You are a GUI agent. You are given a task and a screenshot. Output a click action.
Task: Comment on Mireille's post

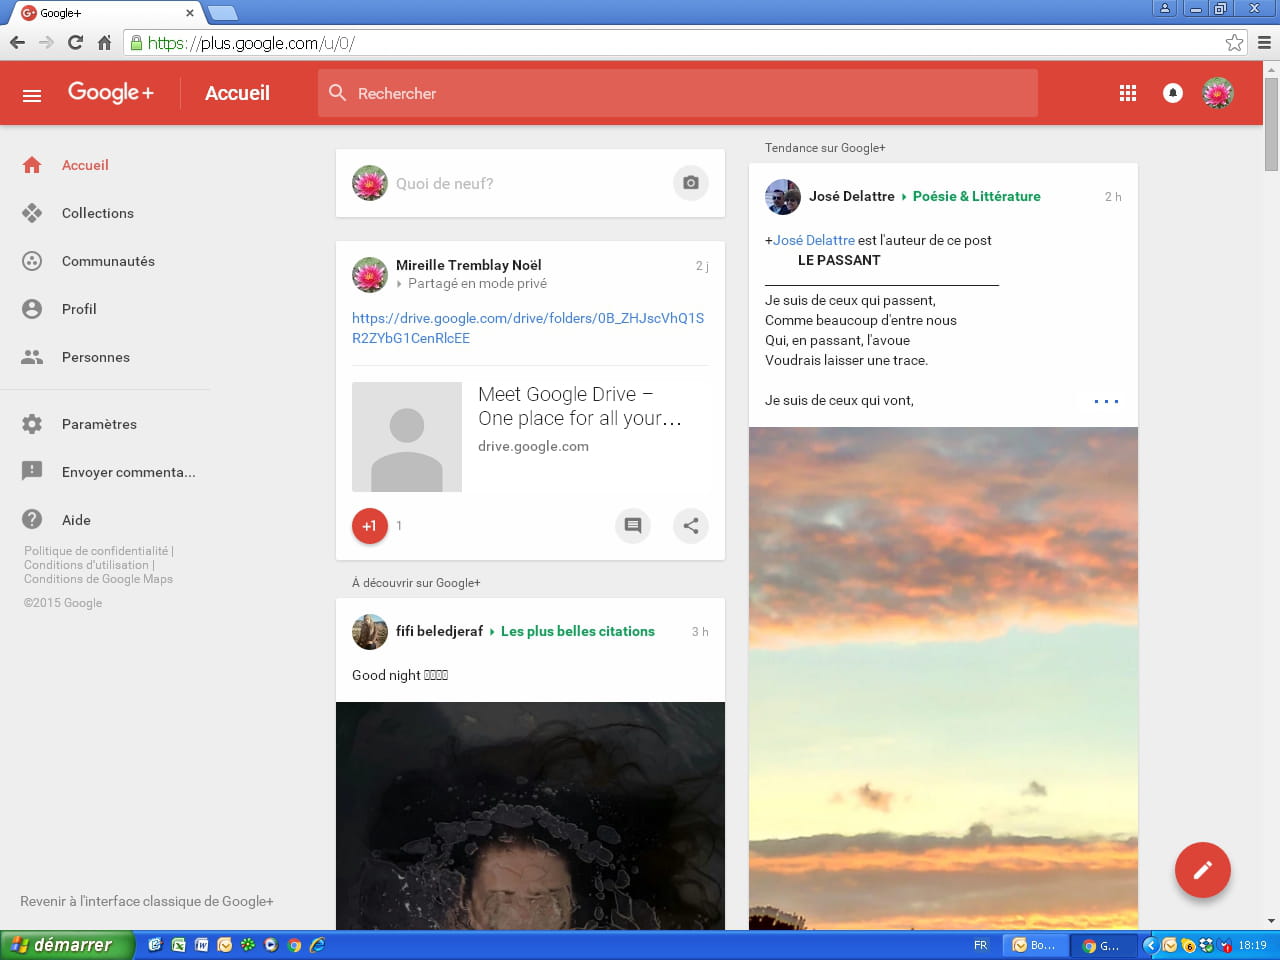633,525
